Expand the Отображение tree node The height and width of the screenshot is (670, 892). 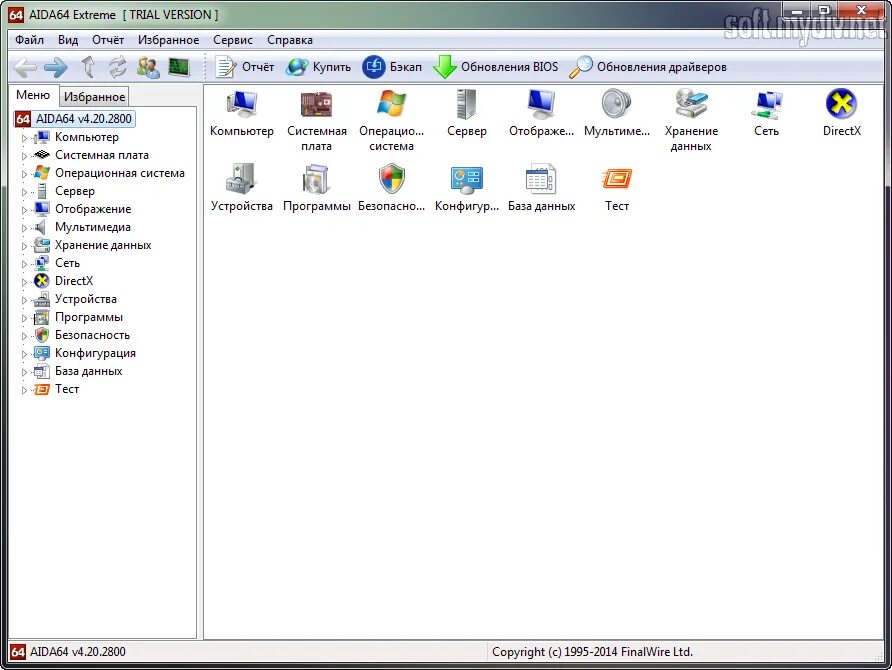coord(24,210)
